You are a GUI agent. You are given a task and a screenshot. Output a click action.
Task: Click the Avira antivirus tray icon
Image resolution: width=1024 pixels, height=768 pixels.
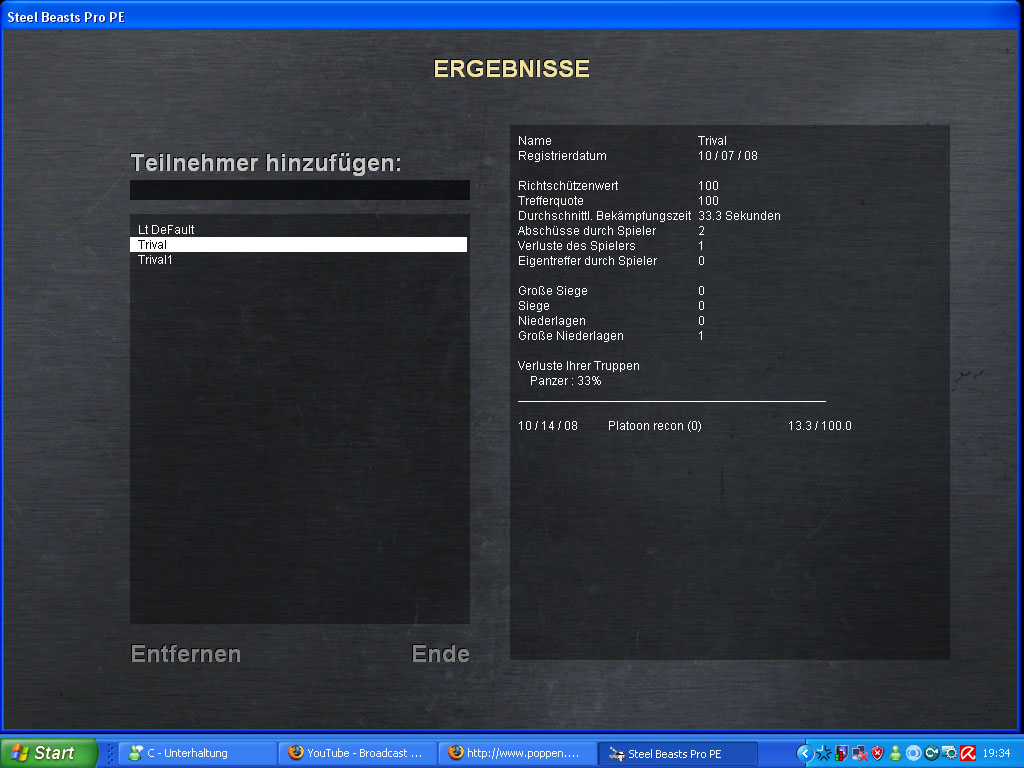(968, 753)
